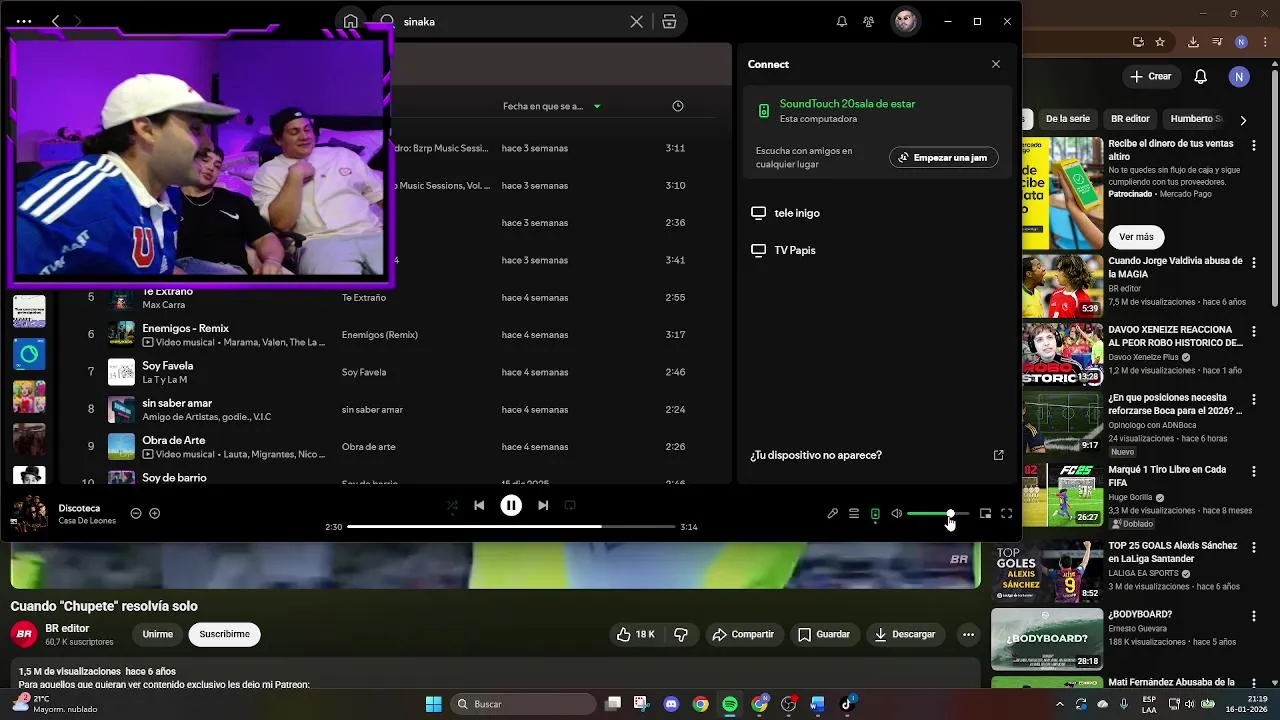Toggle Connect to a device icon
The width and height of the screenshot is (1280, 720).
click(875, 514)
